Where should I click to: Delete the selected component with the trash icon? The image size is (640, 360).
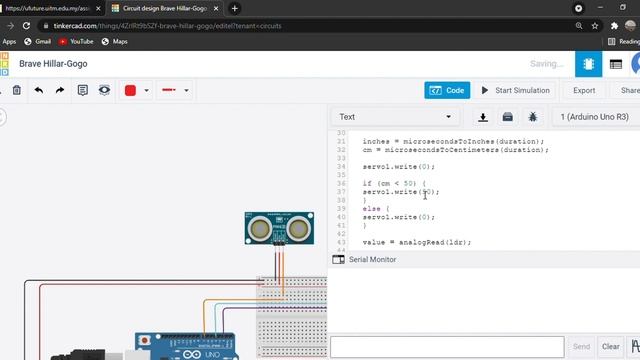tap(17, 90)
